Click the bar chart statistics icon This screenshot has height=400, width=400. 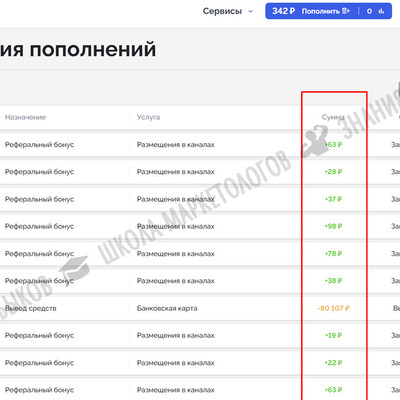(x=381, y=11)
